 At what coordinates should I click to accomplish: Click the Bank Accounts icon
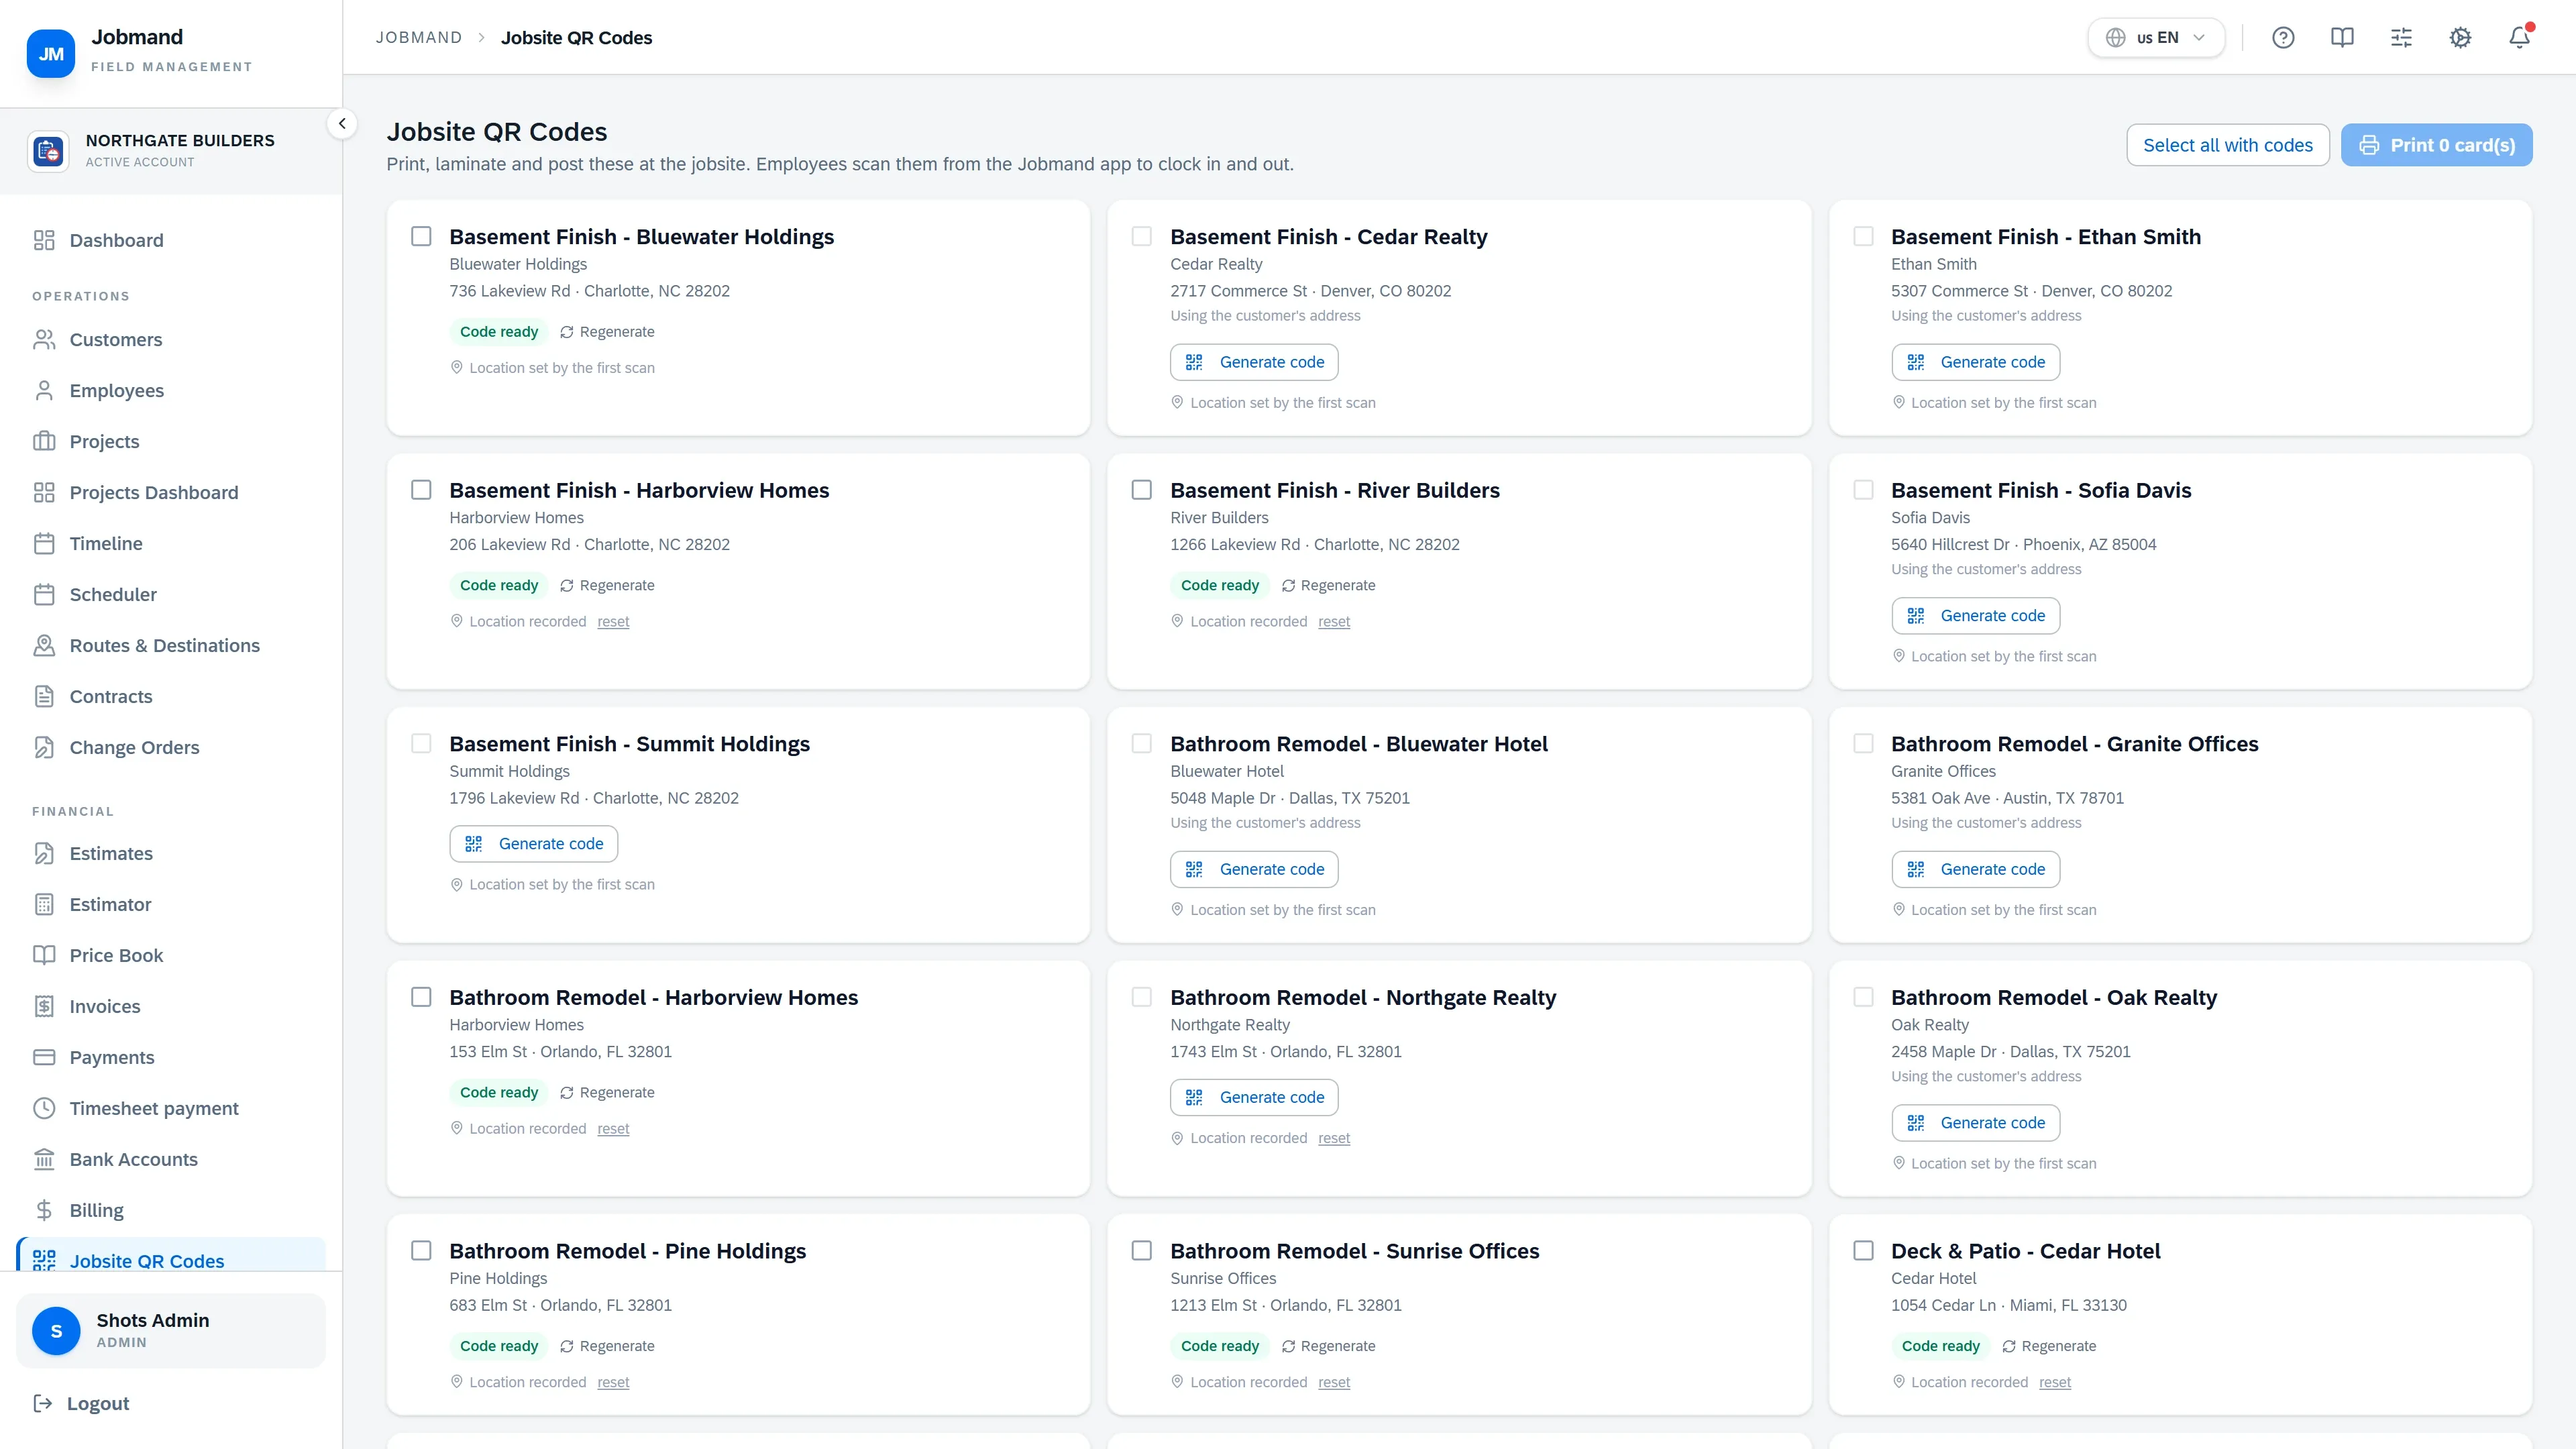[44, 1159]
